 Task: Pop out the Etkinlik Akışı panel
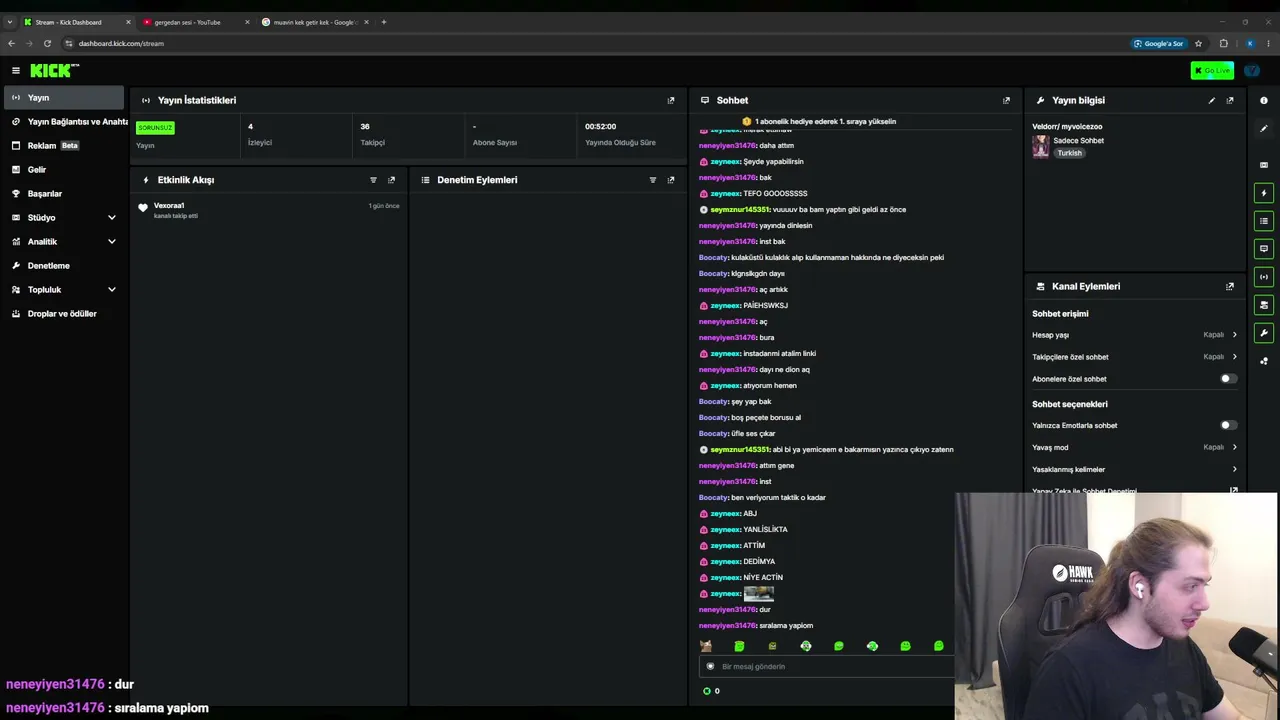pyautogui.click(x=391, y=180)
